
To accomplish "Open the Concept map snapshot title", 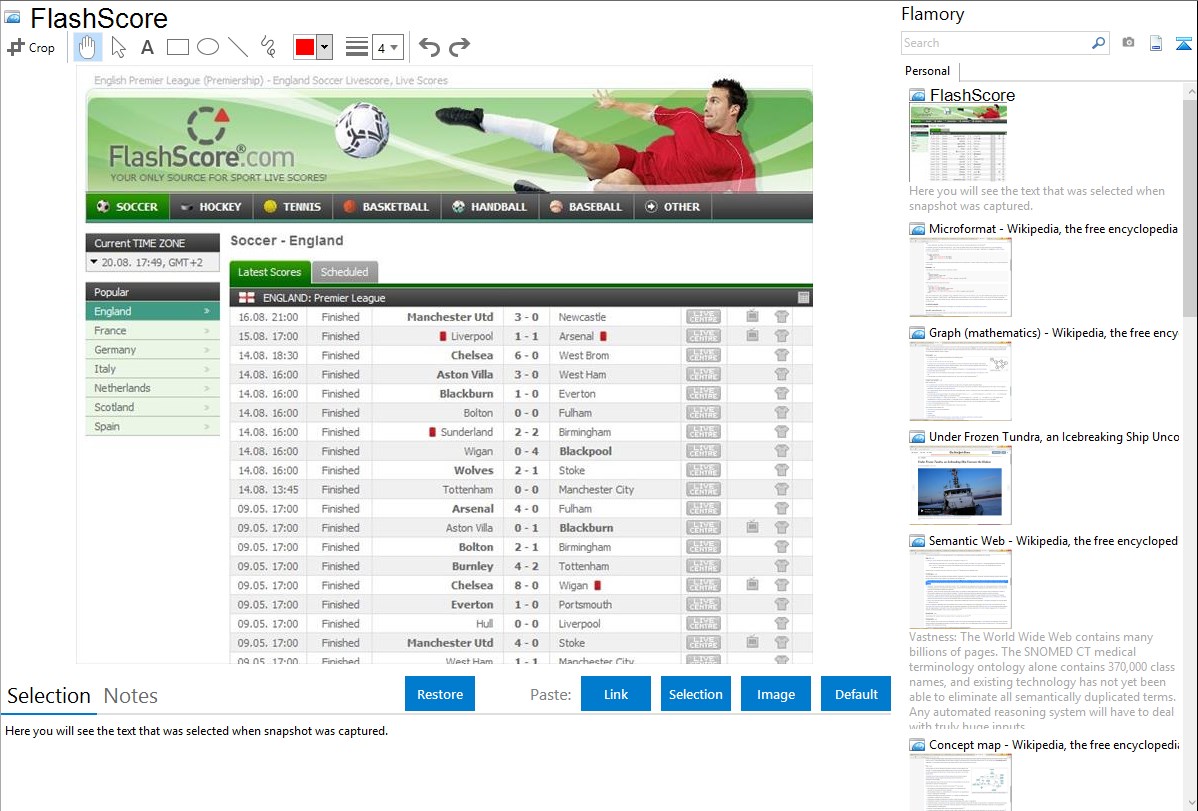I will [1053, 744].
